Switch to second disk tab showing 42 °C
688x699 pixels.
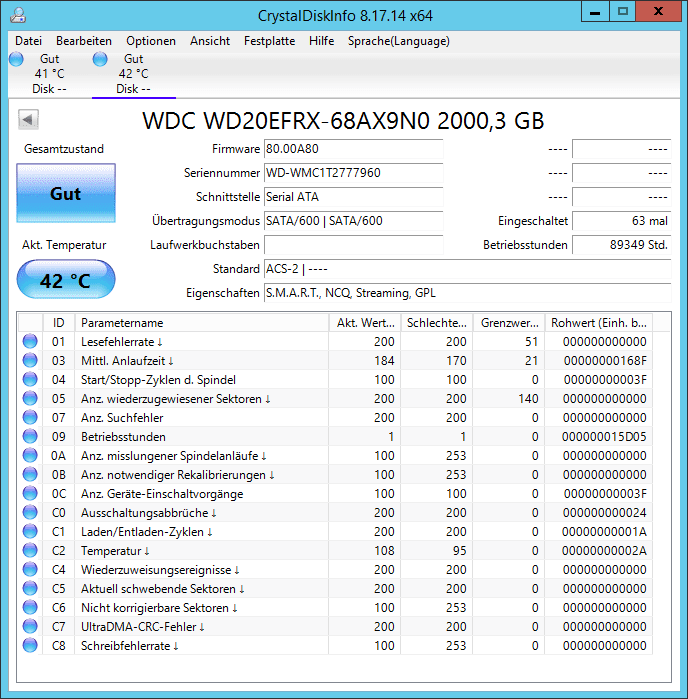[x=134, y=74]
